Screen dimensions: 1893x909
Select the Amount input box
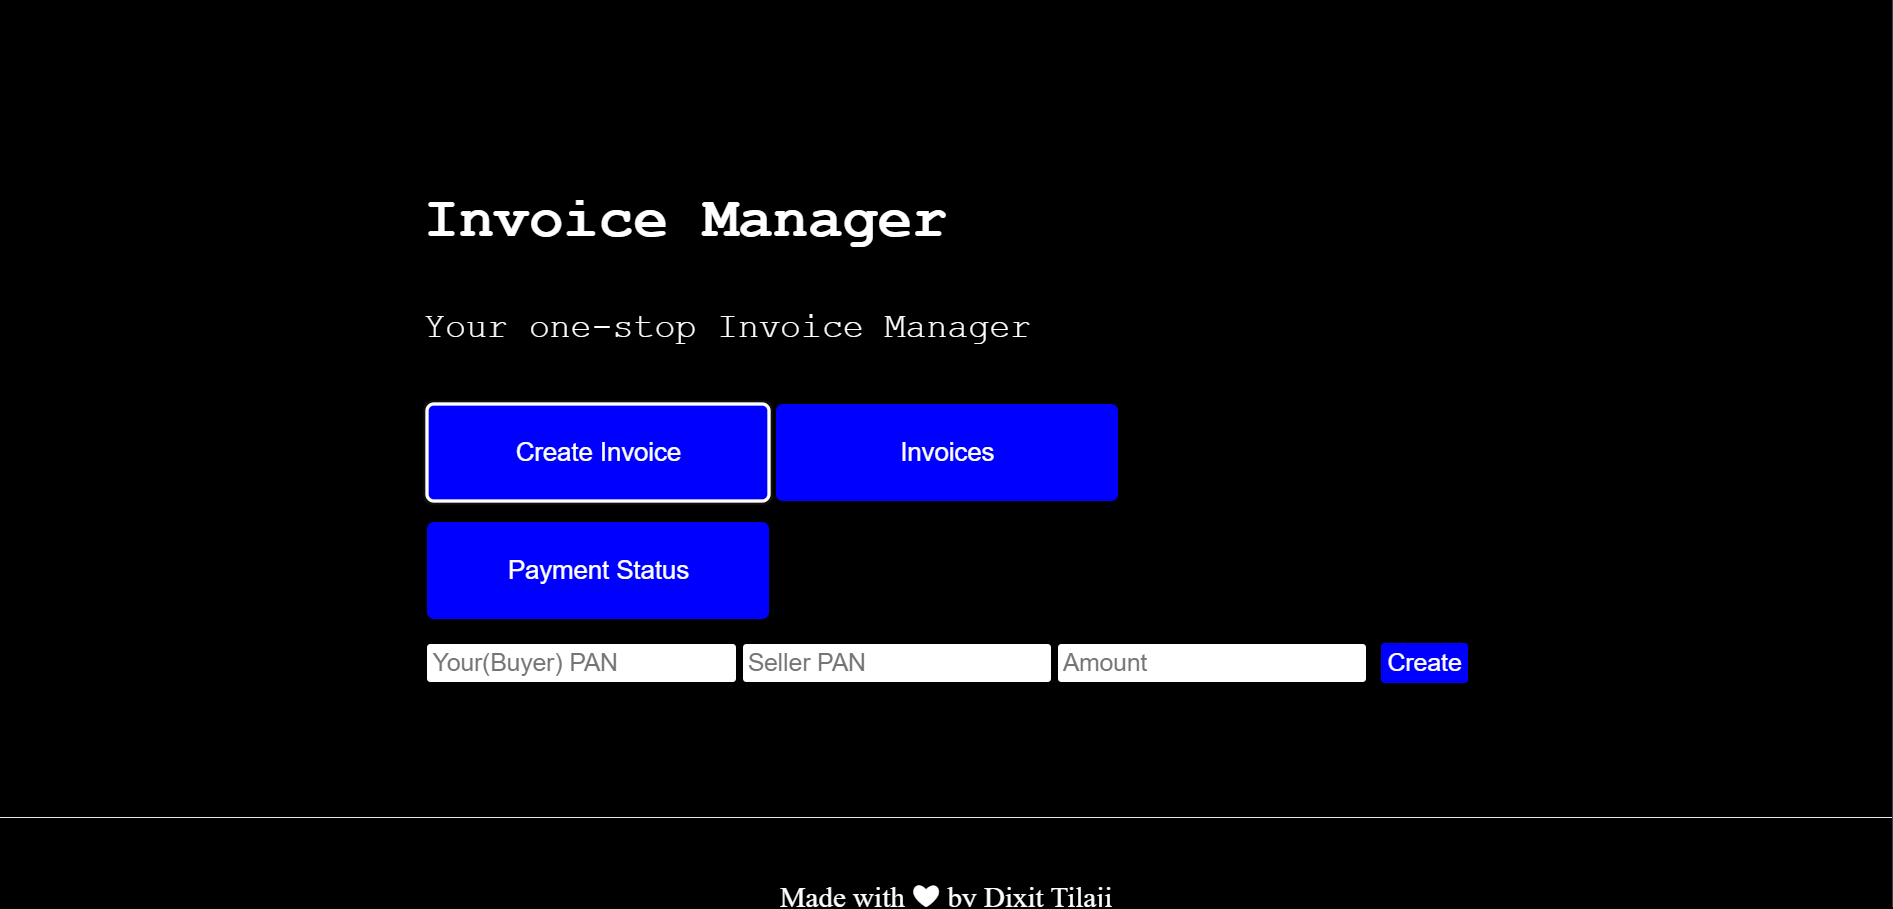(1212, 663)
